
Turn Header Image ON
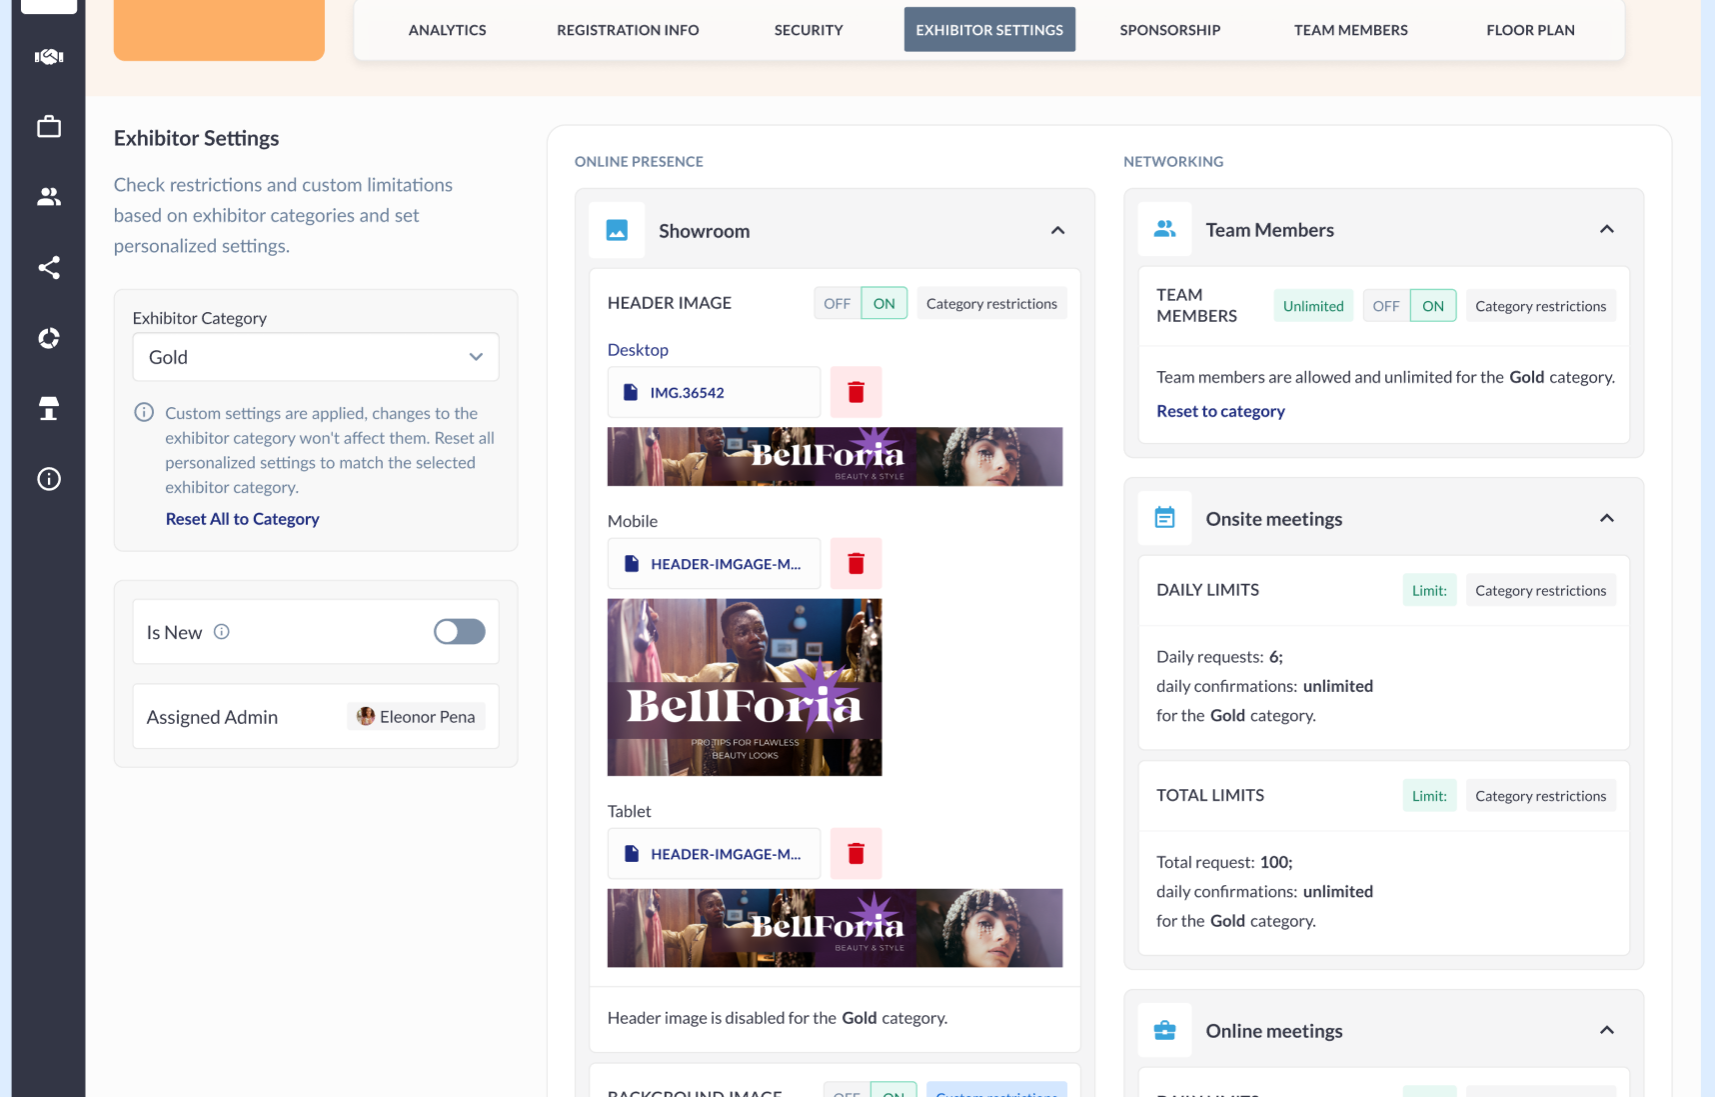pos(884,303)
